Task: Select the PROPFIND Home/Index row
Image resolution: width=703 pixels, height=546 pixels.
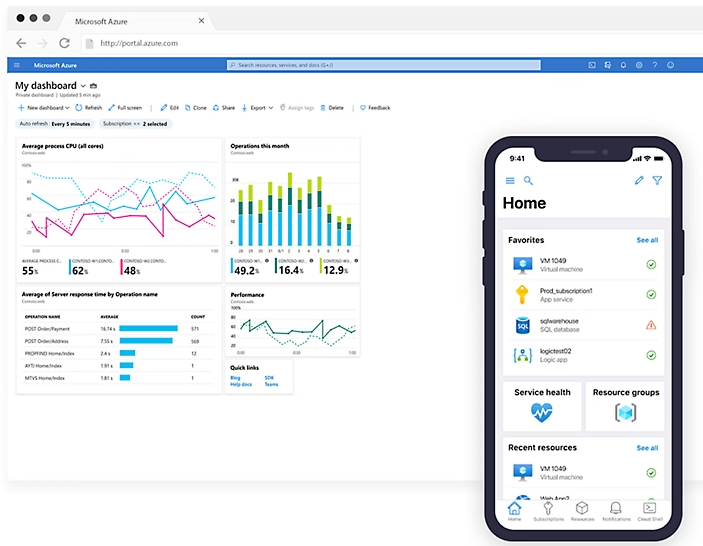Action: [117, 353]
